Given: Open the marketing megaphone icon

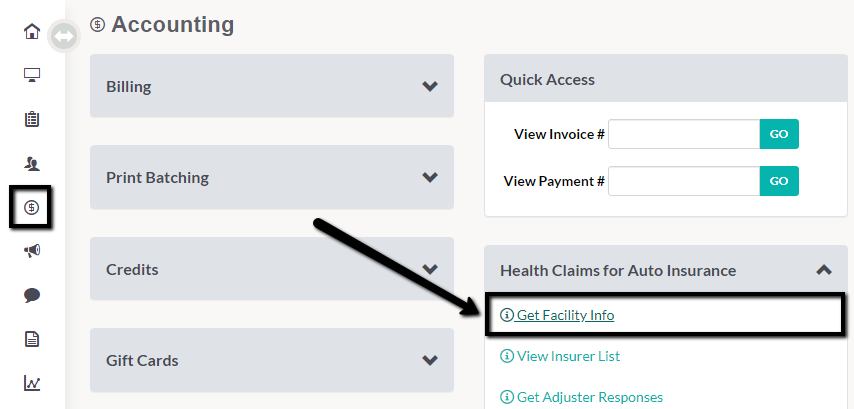Looking at the screenshot, I should click(x=32, y=251).
